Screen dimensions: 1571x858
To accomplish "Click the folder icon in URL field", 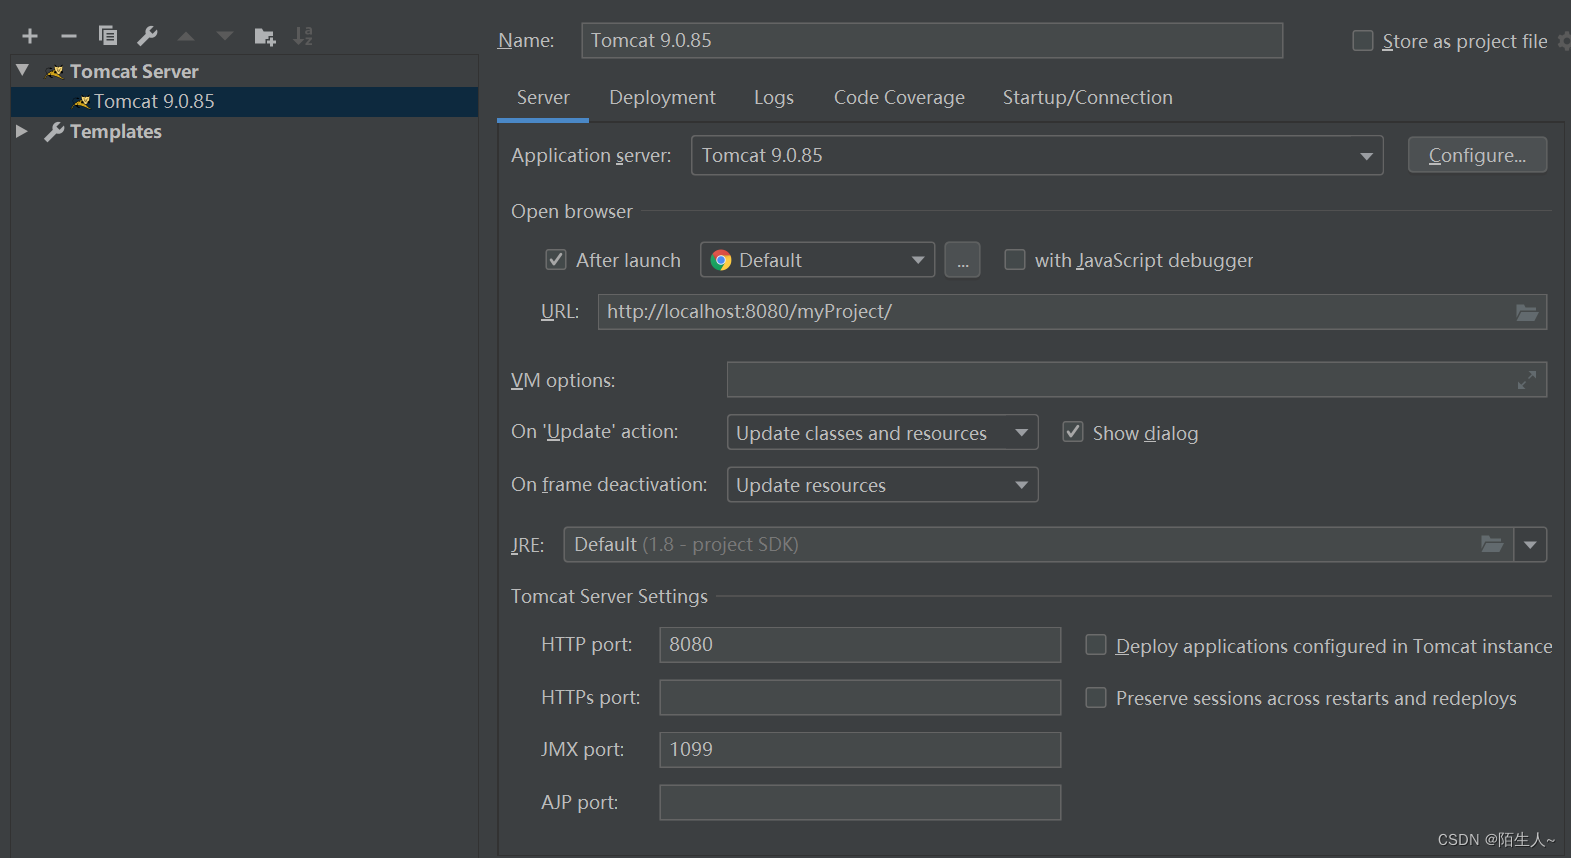I will point(1527,312).
